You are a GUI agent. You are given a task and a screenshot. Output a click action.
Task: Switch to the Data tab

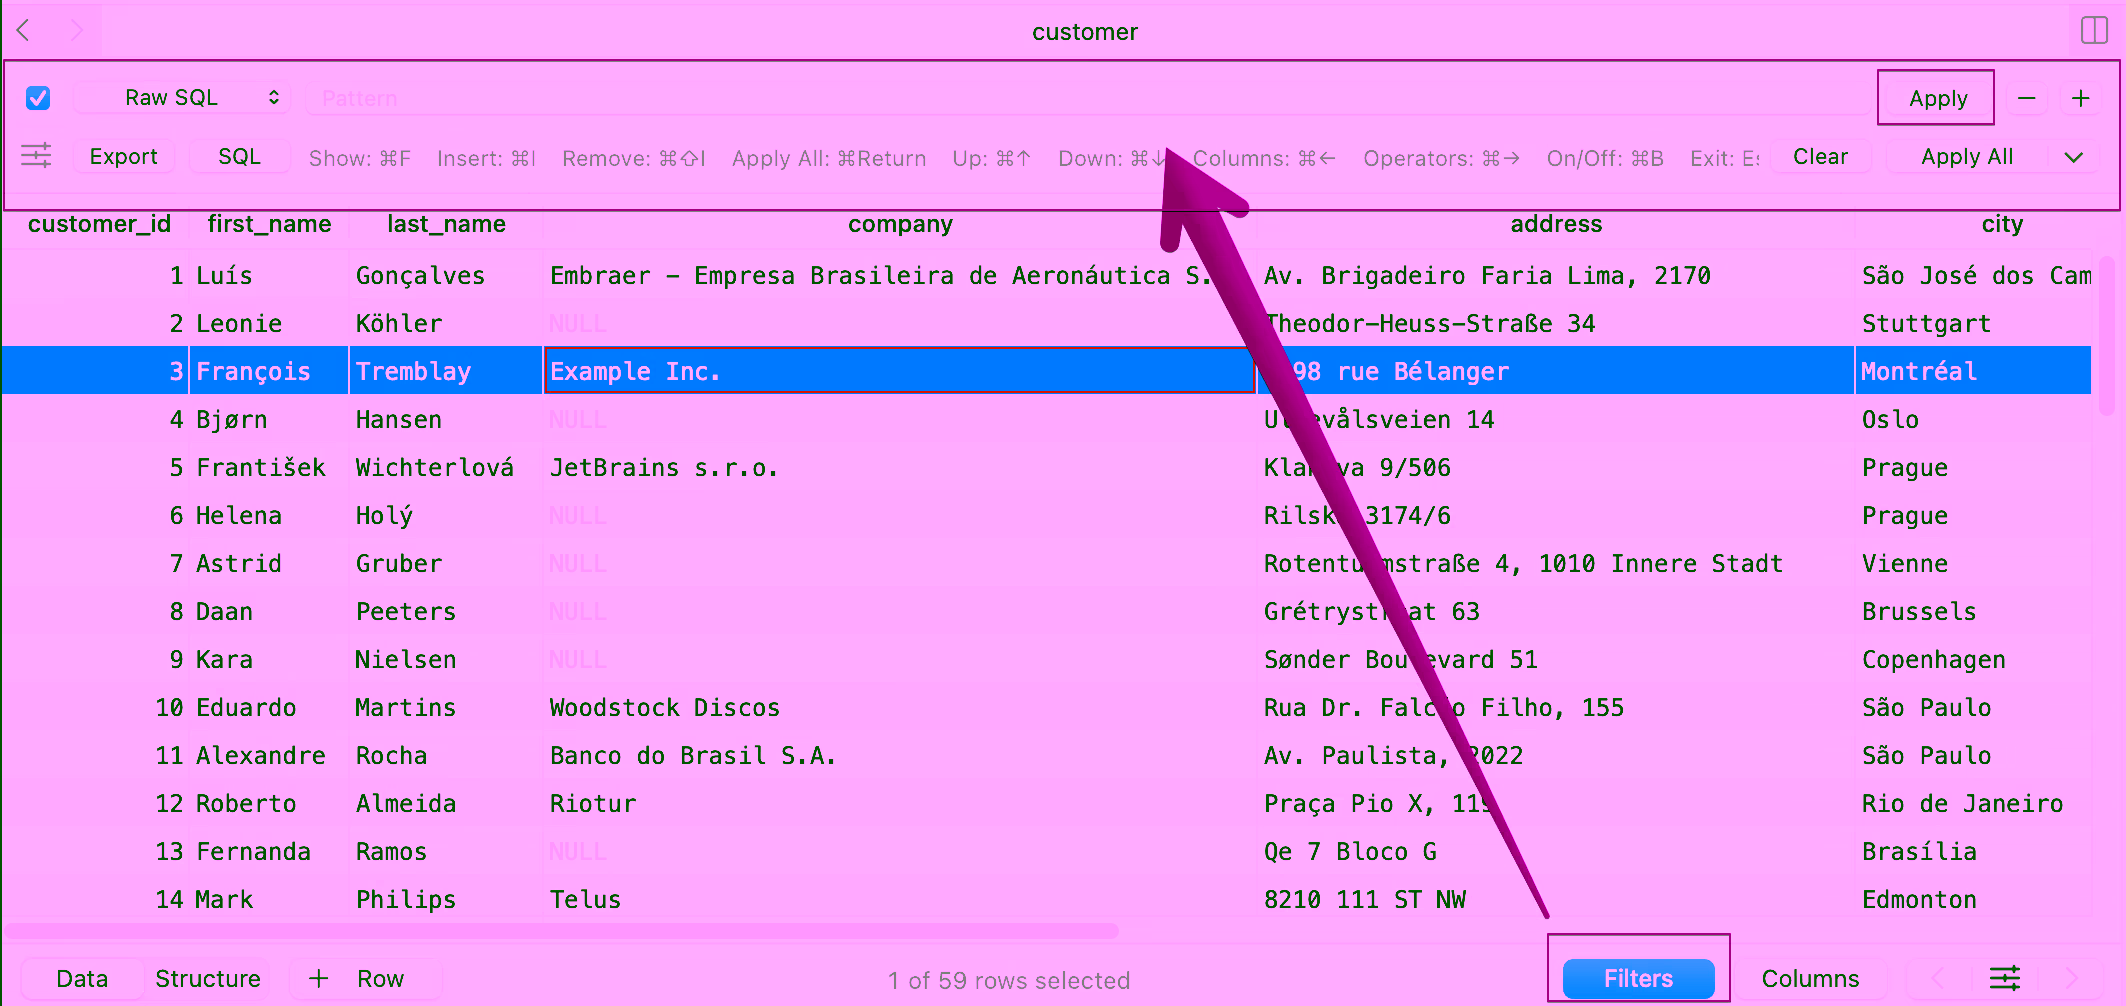click(x=82, y=978)
